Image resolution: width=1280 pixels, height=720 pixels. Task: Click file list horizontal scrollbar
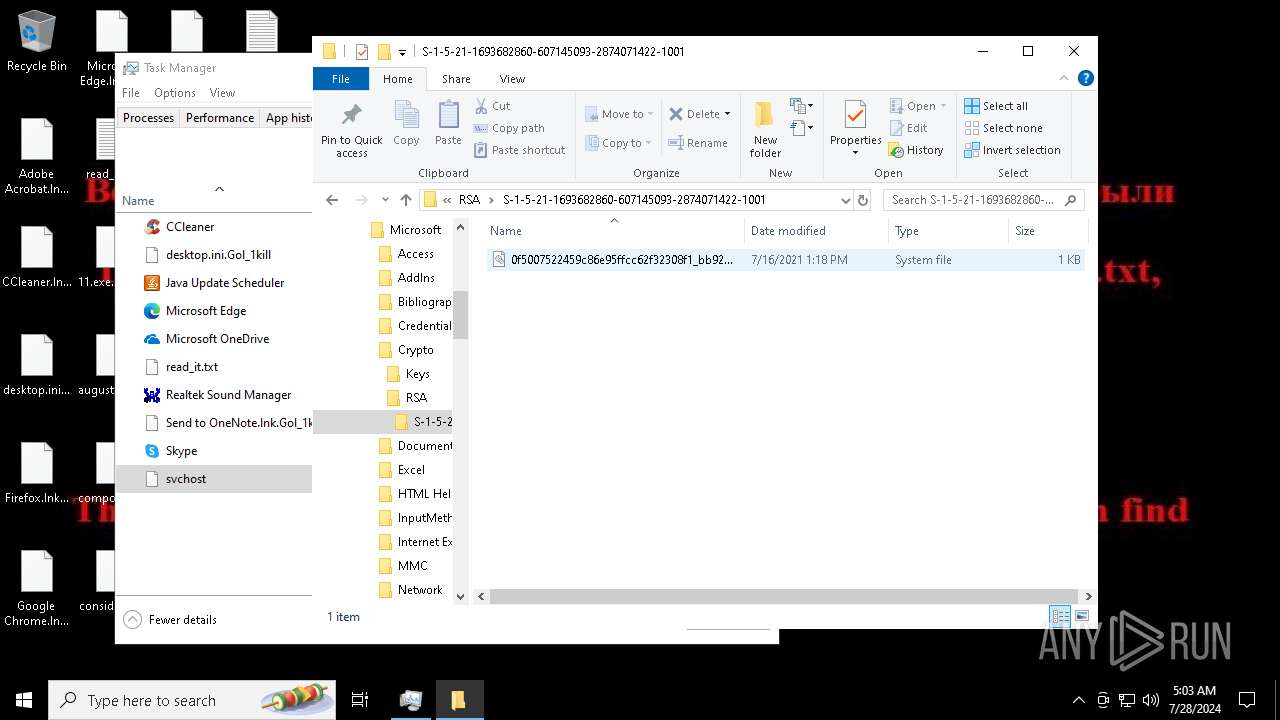pos(785,596)
